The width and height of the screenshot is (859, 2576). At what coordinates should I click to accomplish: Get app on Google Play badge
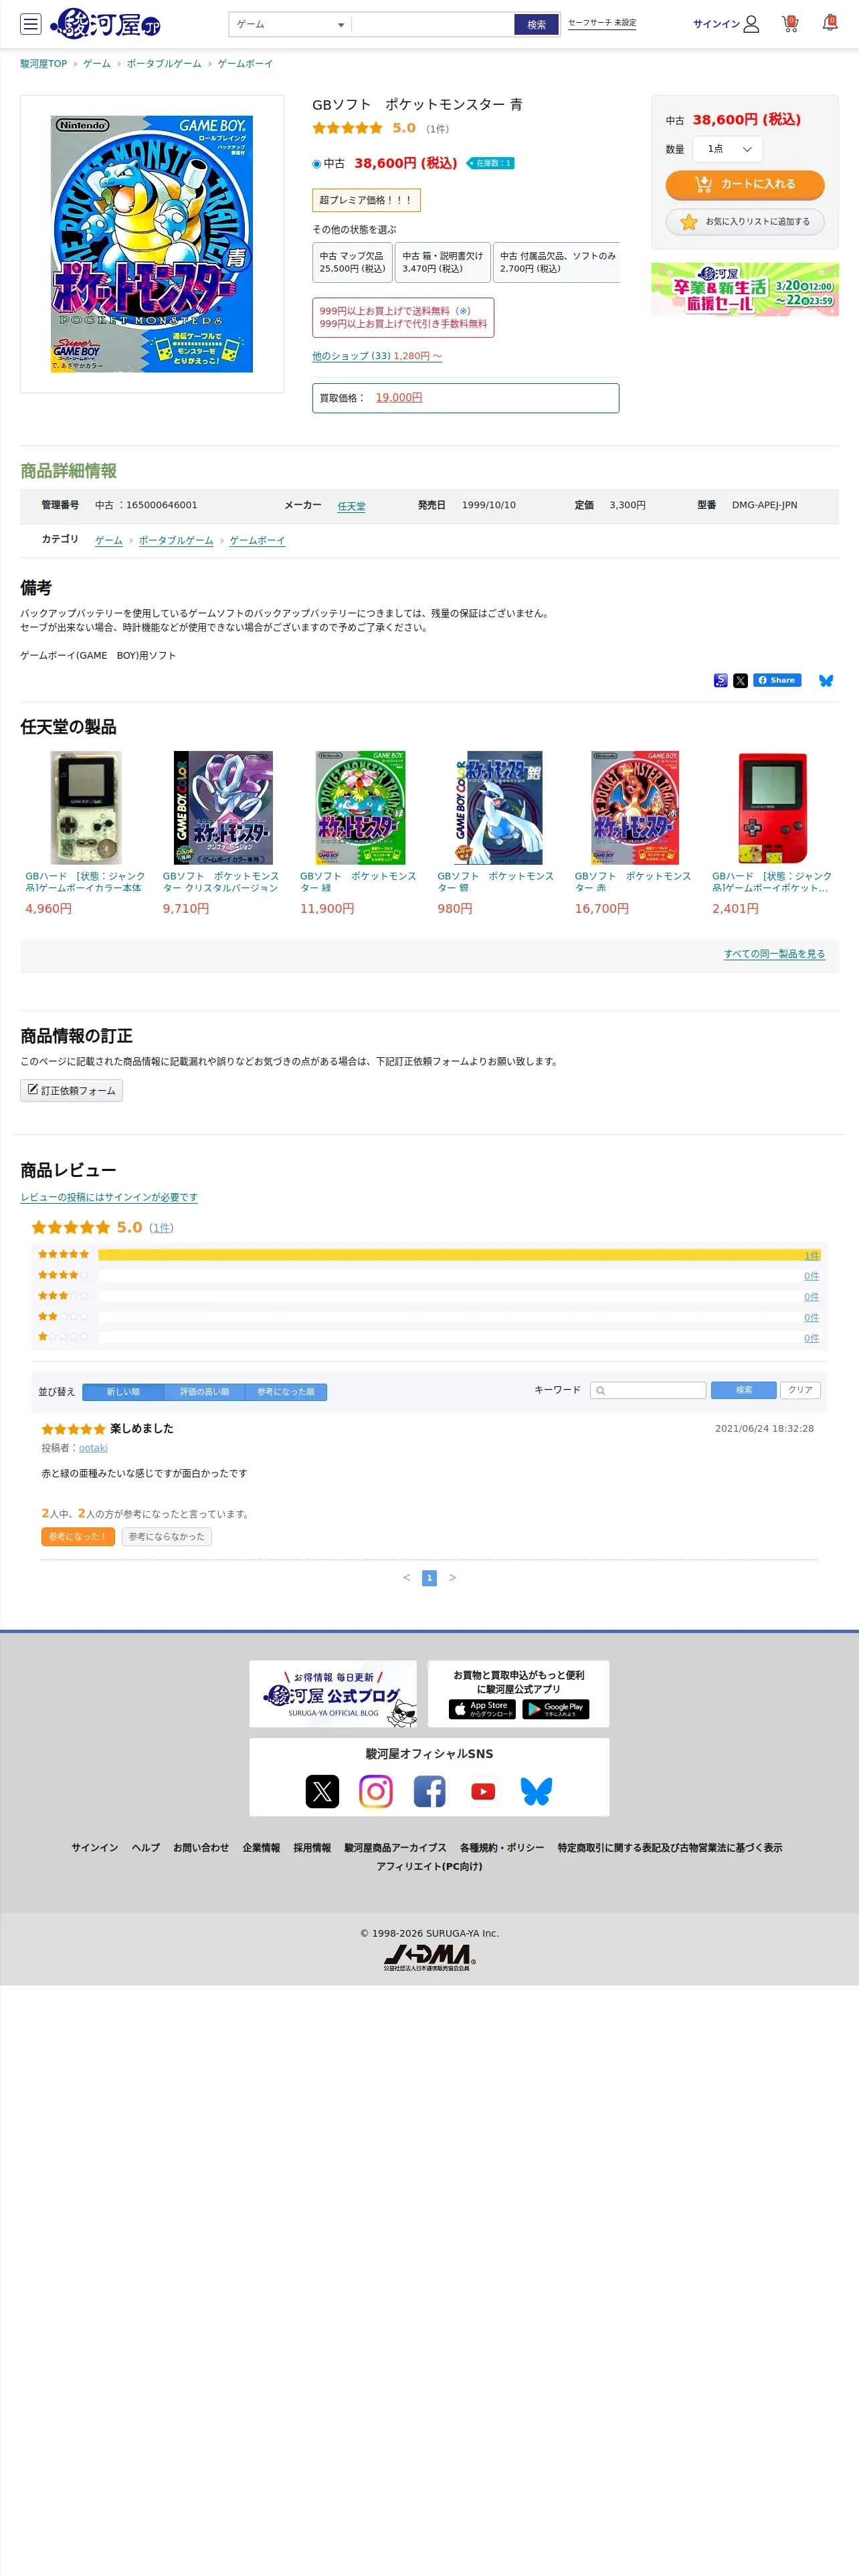pos(556,1709)
